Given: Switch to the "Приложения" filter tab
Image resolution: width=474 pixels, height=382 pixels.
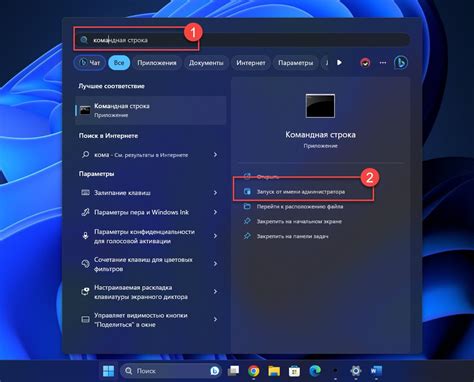Looking at the screenshot, I should [x=157, y=63].
